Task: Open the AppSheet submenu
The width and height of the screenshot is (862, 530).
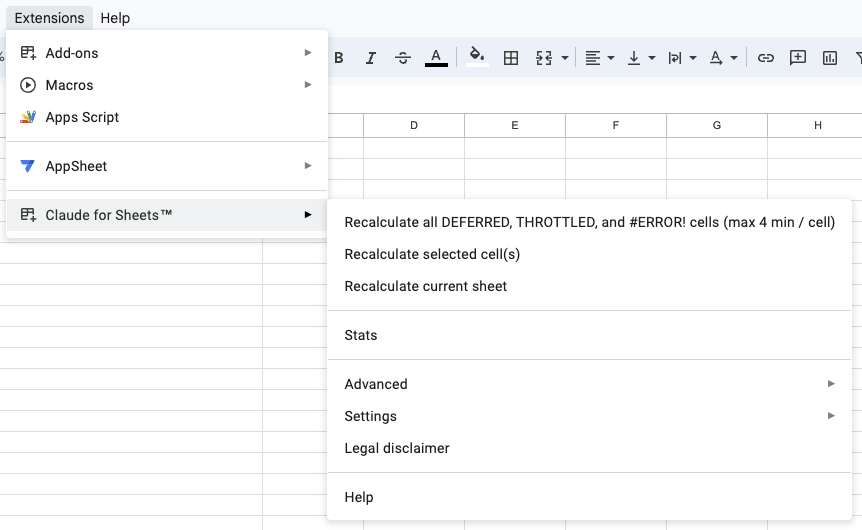Action: [167, 166]
